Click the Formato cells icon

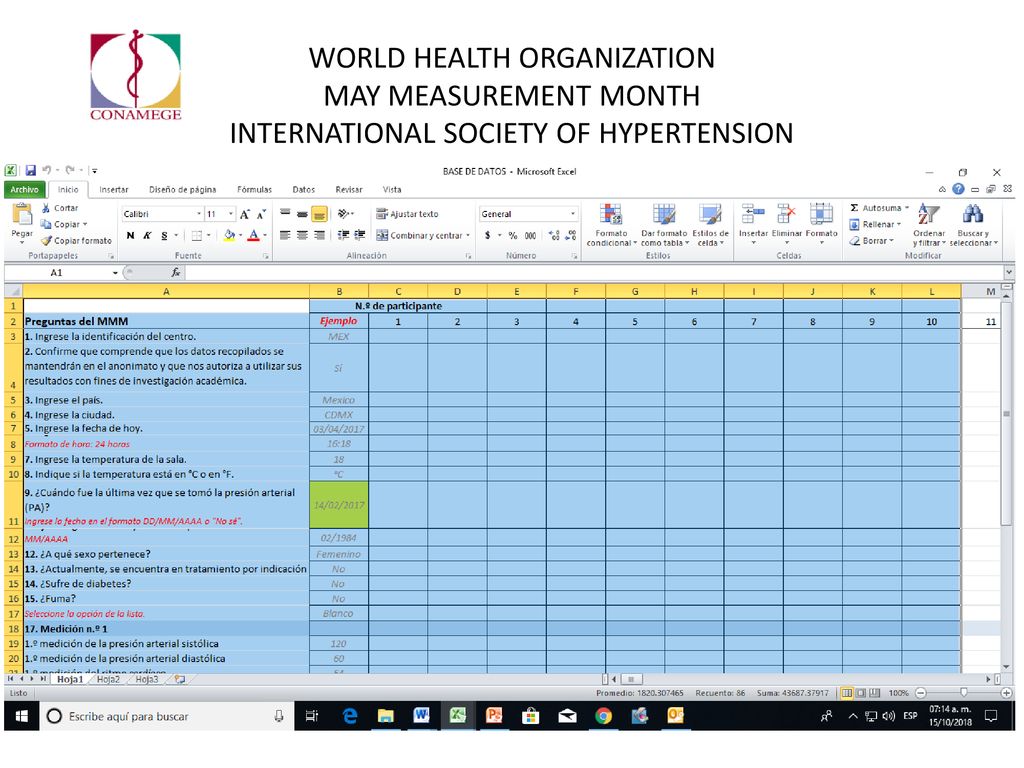click(821, 214)
